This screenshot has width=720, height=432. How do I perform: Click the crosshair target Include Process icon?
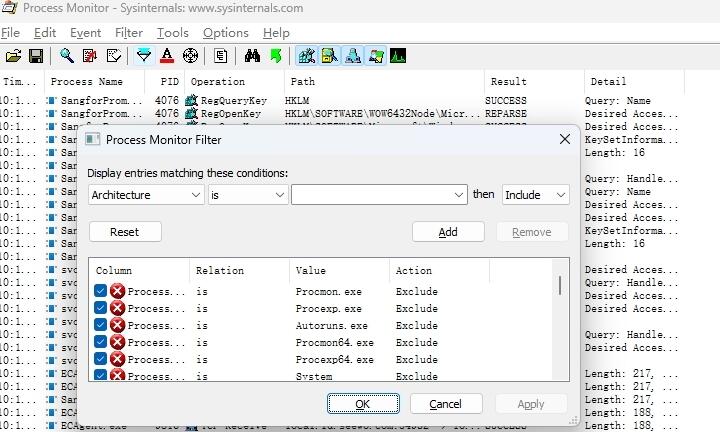point(191,56)
